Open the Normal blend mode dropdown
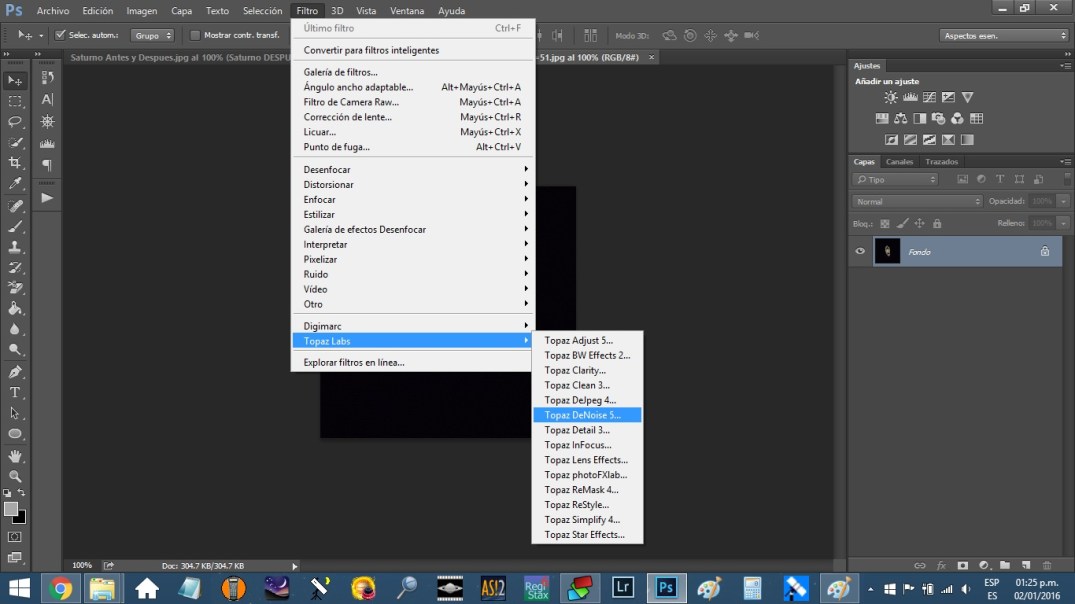Image resolution: width=1075 pixels, height=604 pixels. click(x=918, y=201)
